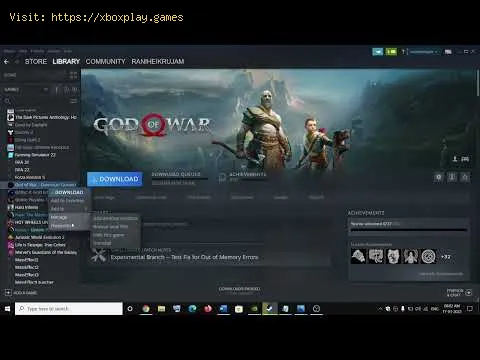Viewport: 480px width, 360px height.
Task: Open the Windows Start menu
Action: (x=7, y=309)
